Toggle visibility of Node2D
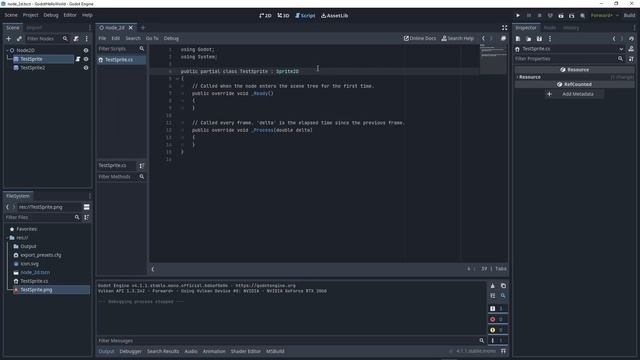Viewport: 640px width, 360px height. (86, 50)
